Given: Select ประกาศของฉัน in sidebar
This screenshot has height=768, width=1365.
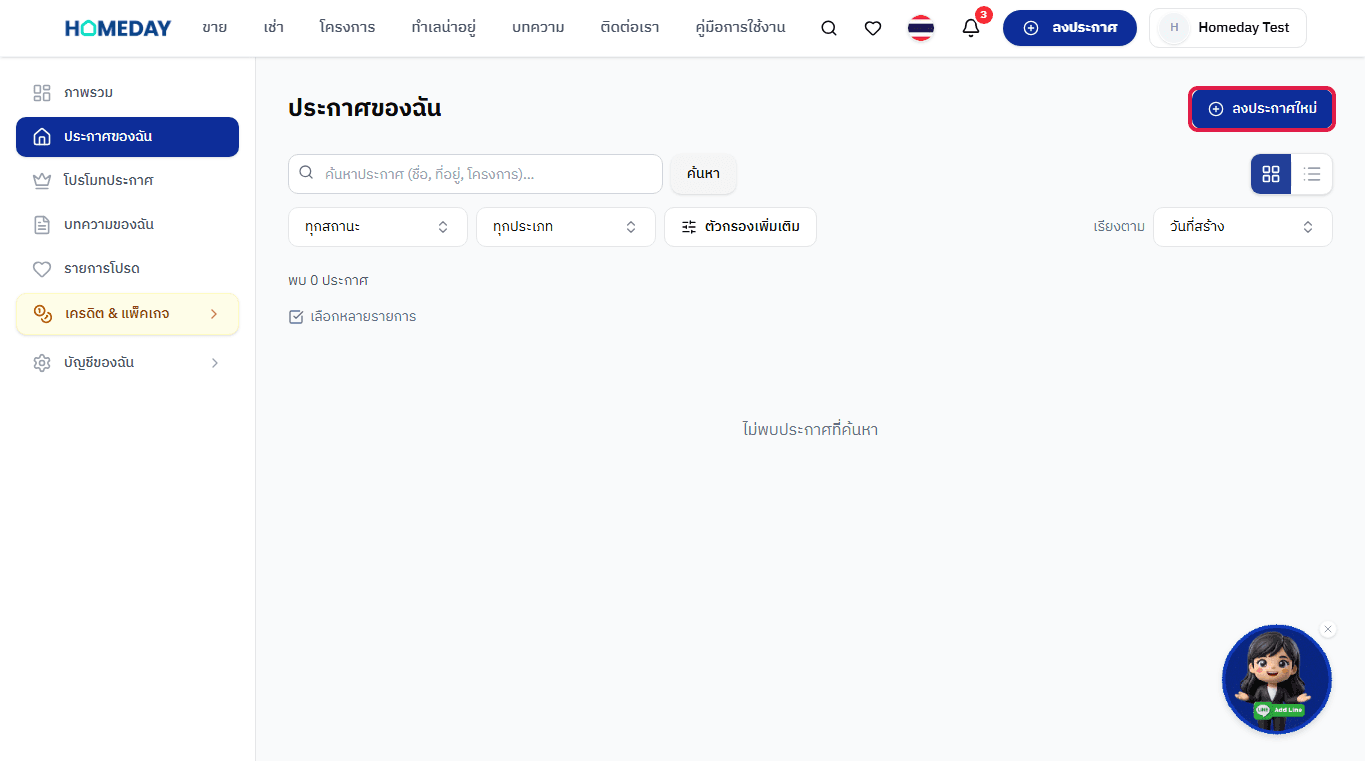Looking at the screenshot, I should click(127, 137).
